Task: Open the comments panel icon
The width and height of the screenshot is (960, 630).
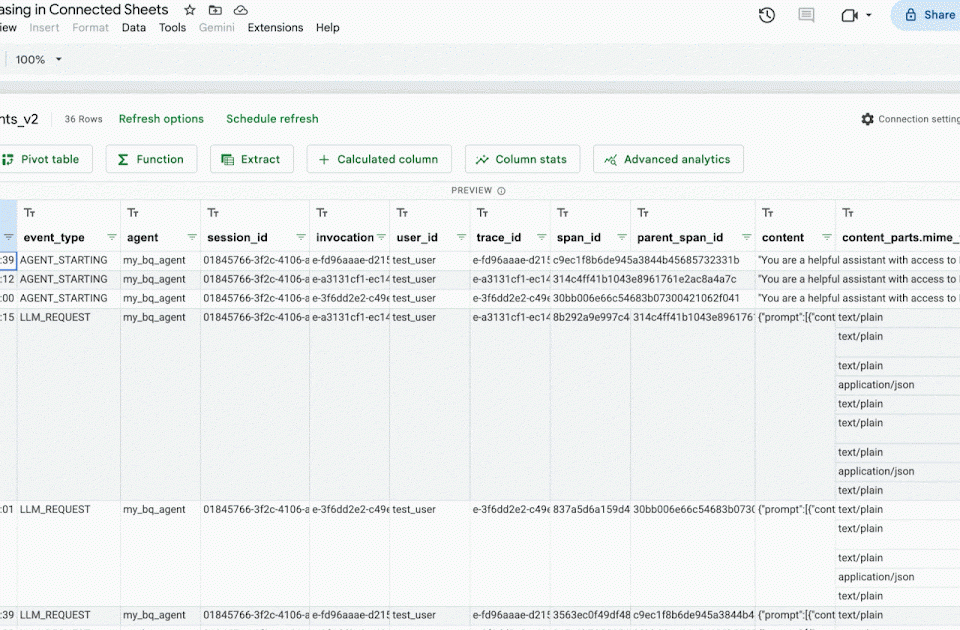Action: [x=806, y=15]
